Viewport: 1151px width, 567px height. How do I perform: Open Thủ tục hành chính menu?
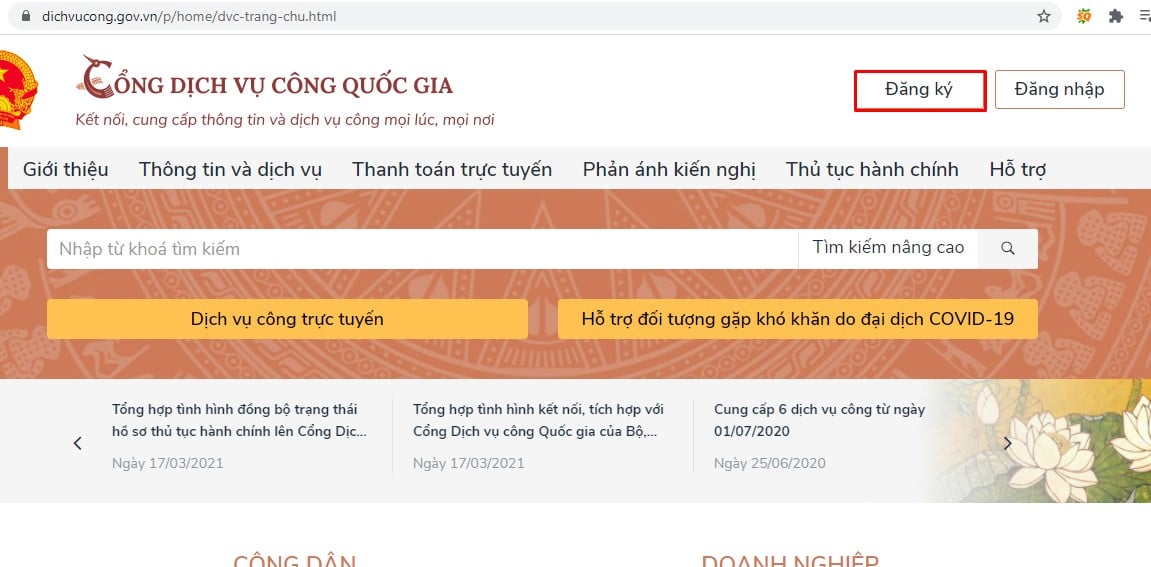coord(872,170)
